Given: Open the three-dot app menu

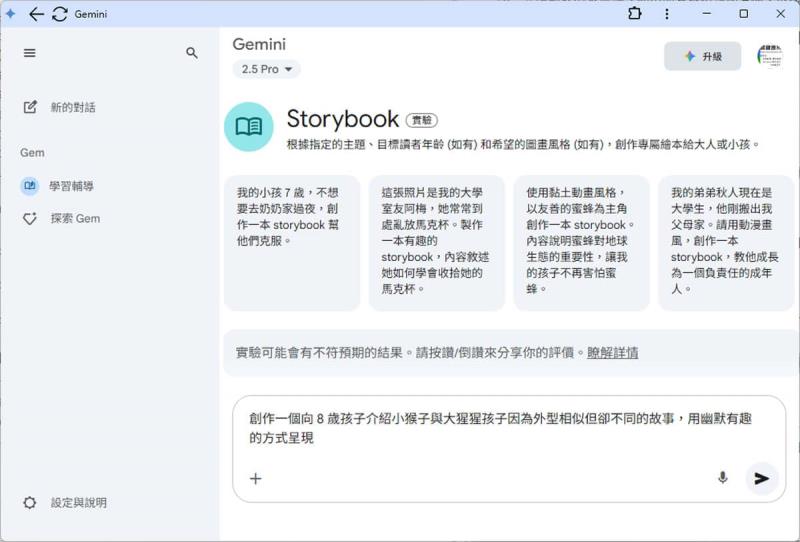Looking at the screenshot, I should pos(666,14).
